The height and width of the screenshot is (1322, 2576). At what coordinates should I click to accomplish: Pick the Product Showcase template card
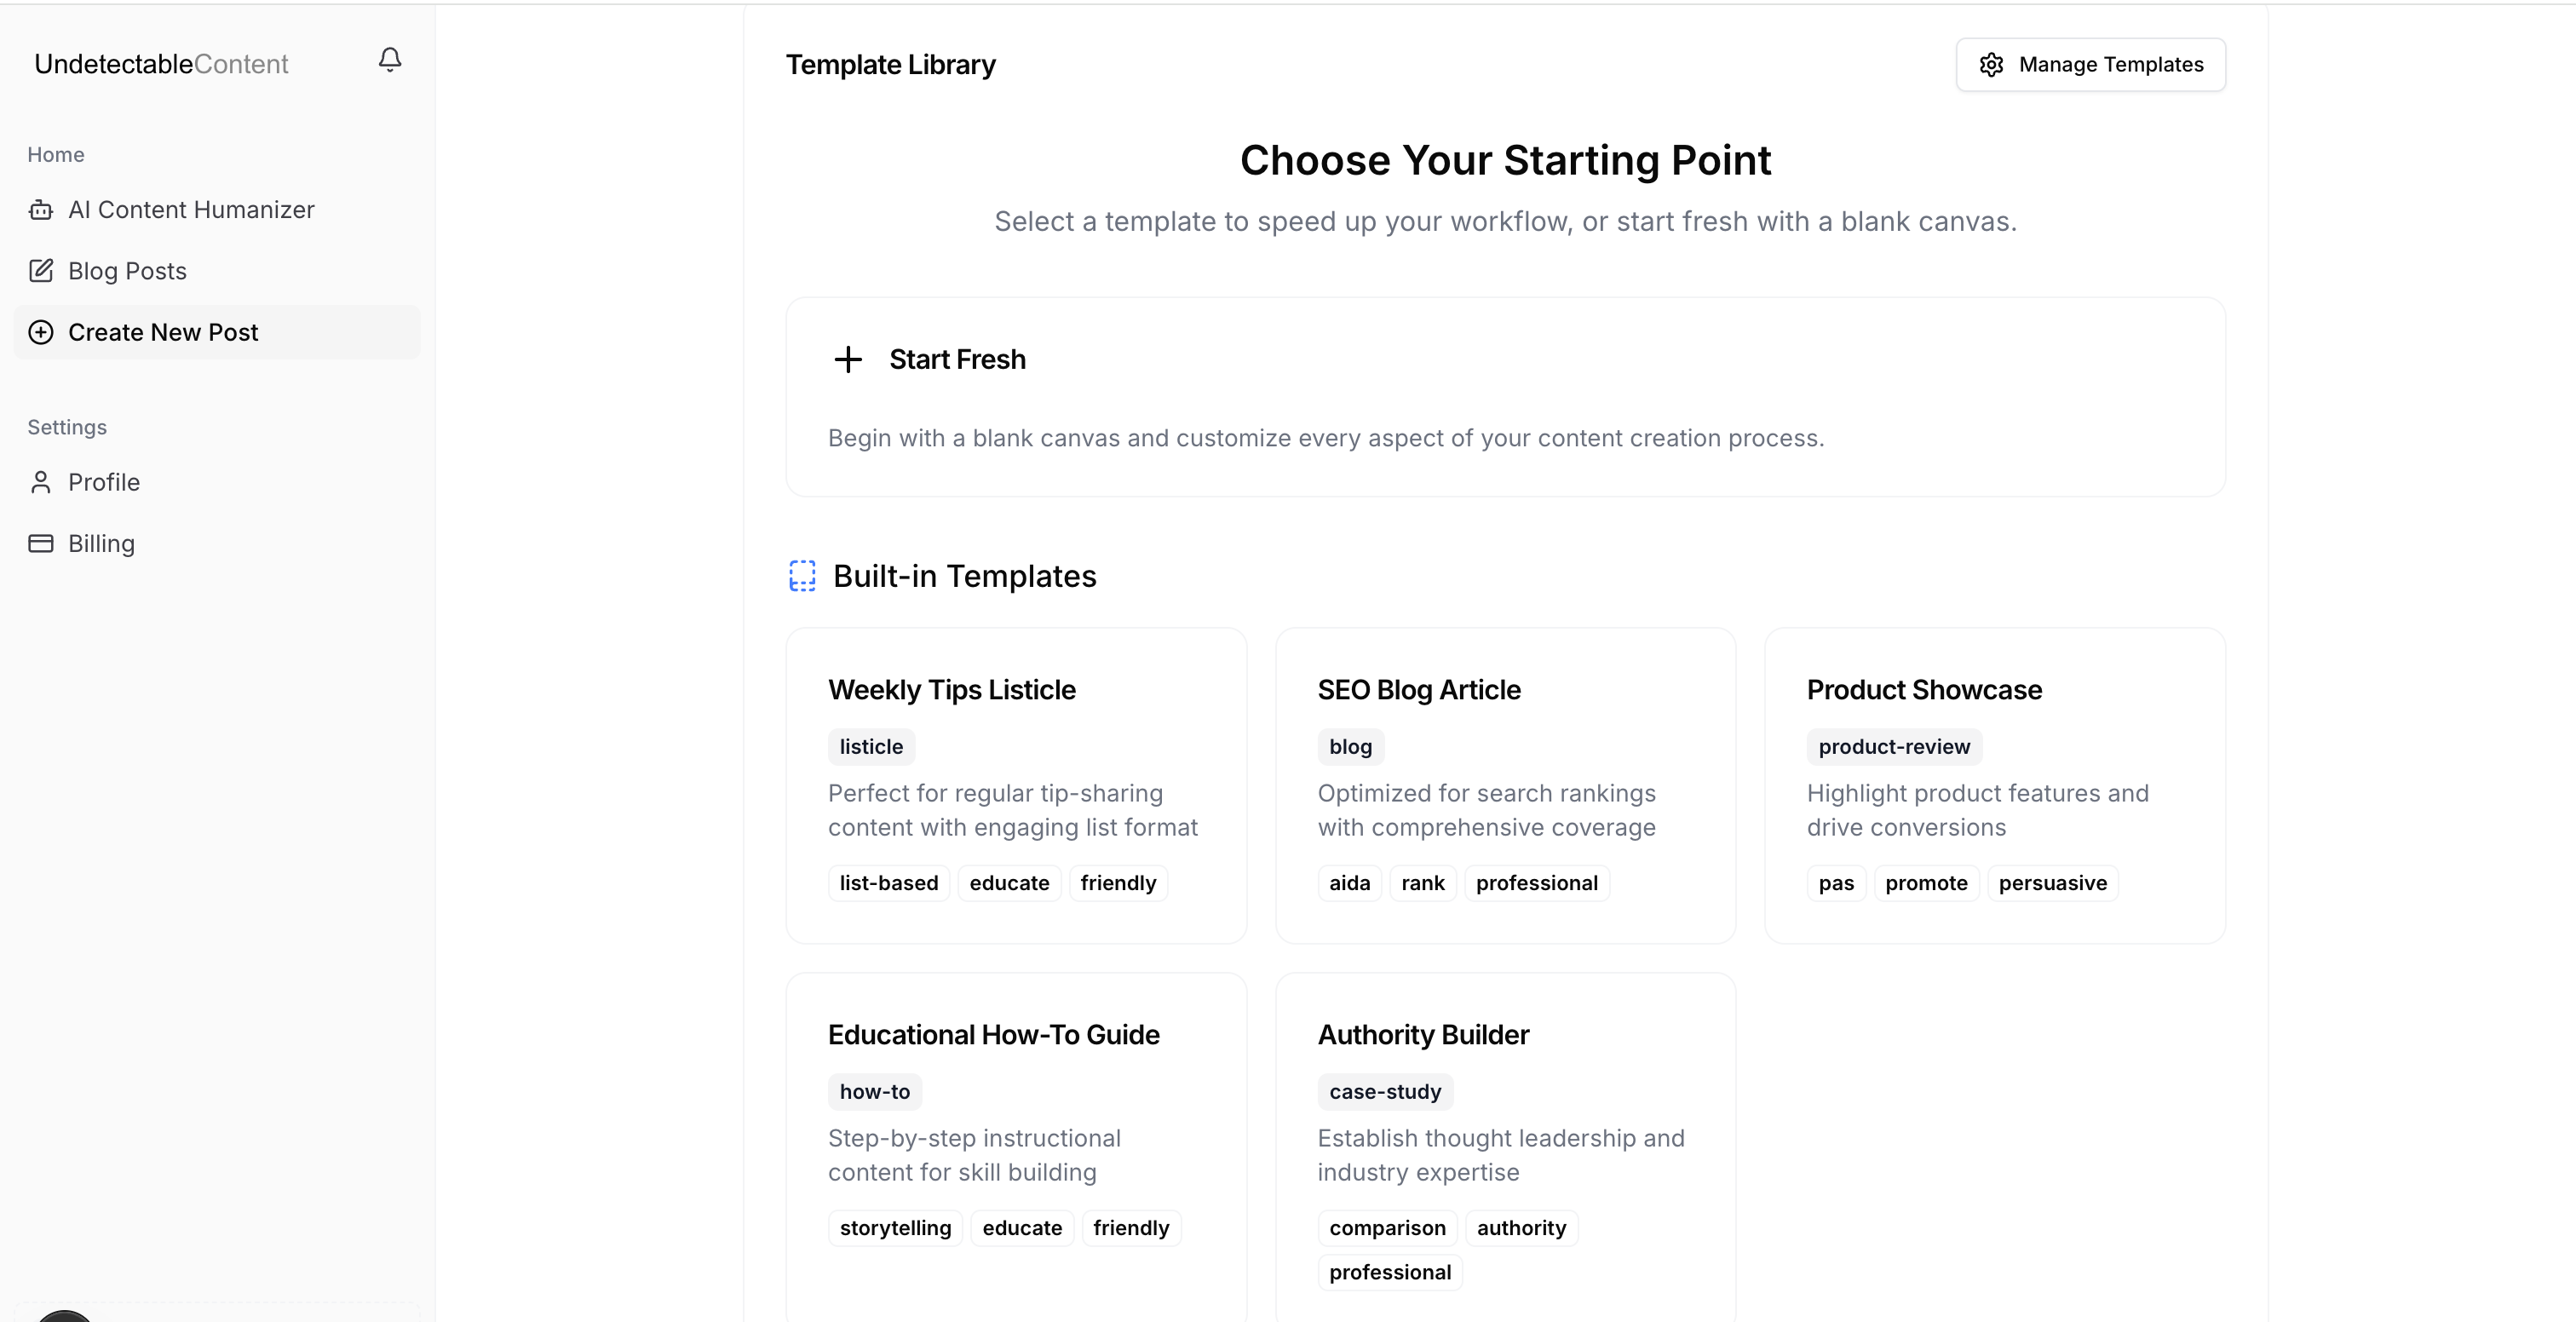tap(1994, 785)
